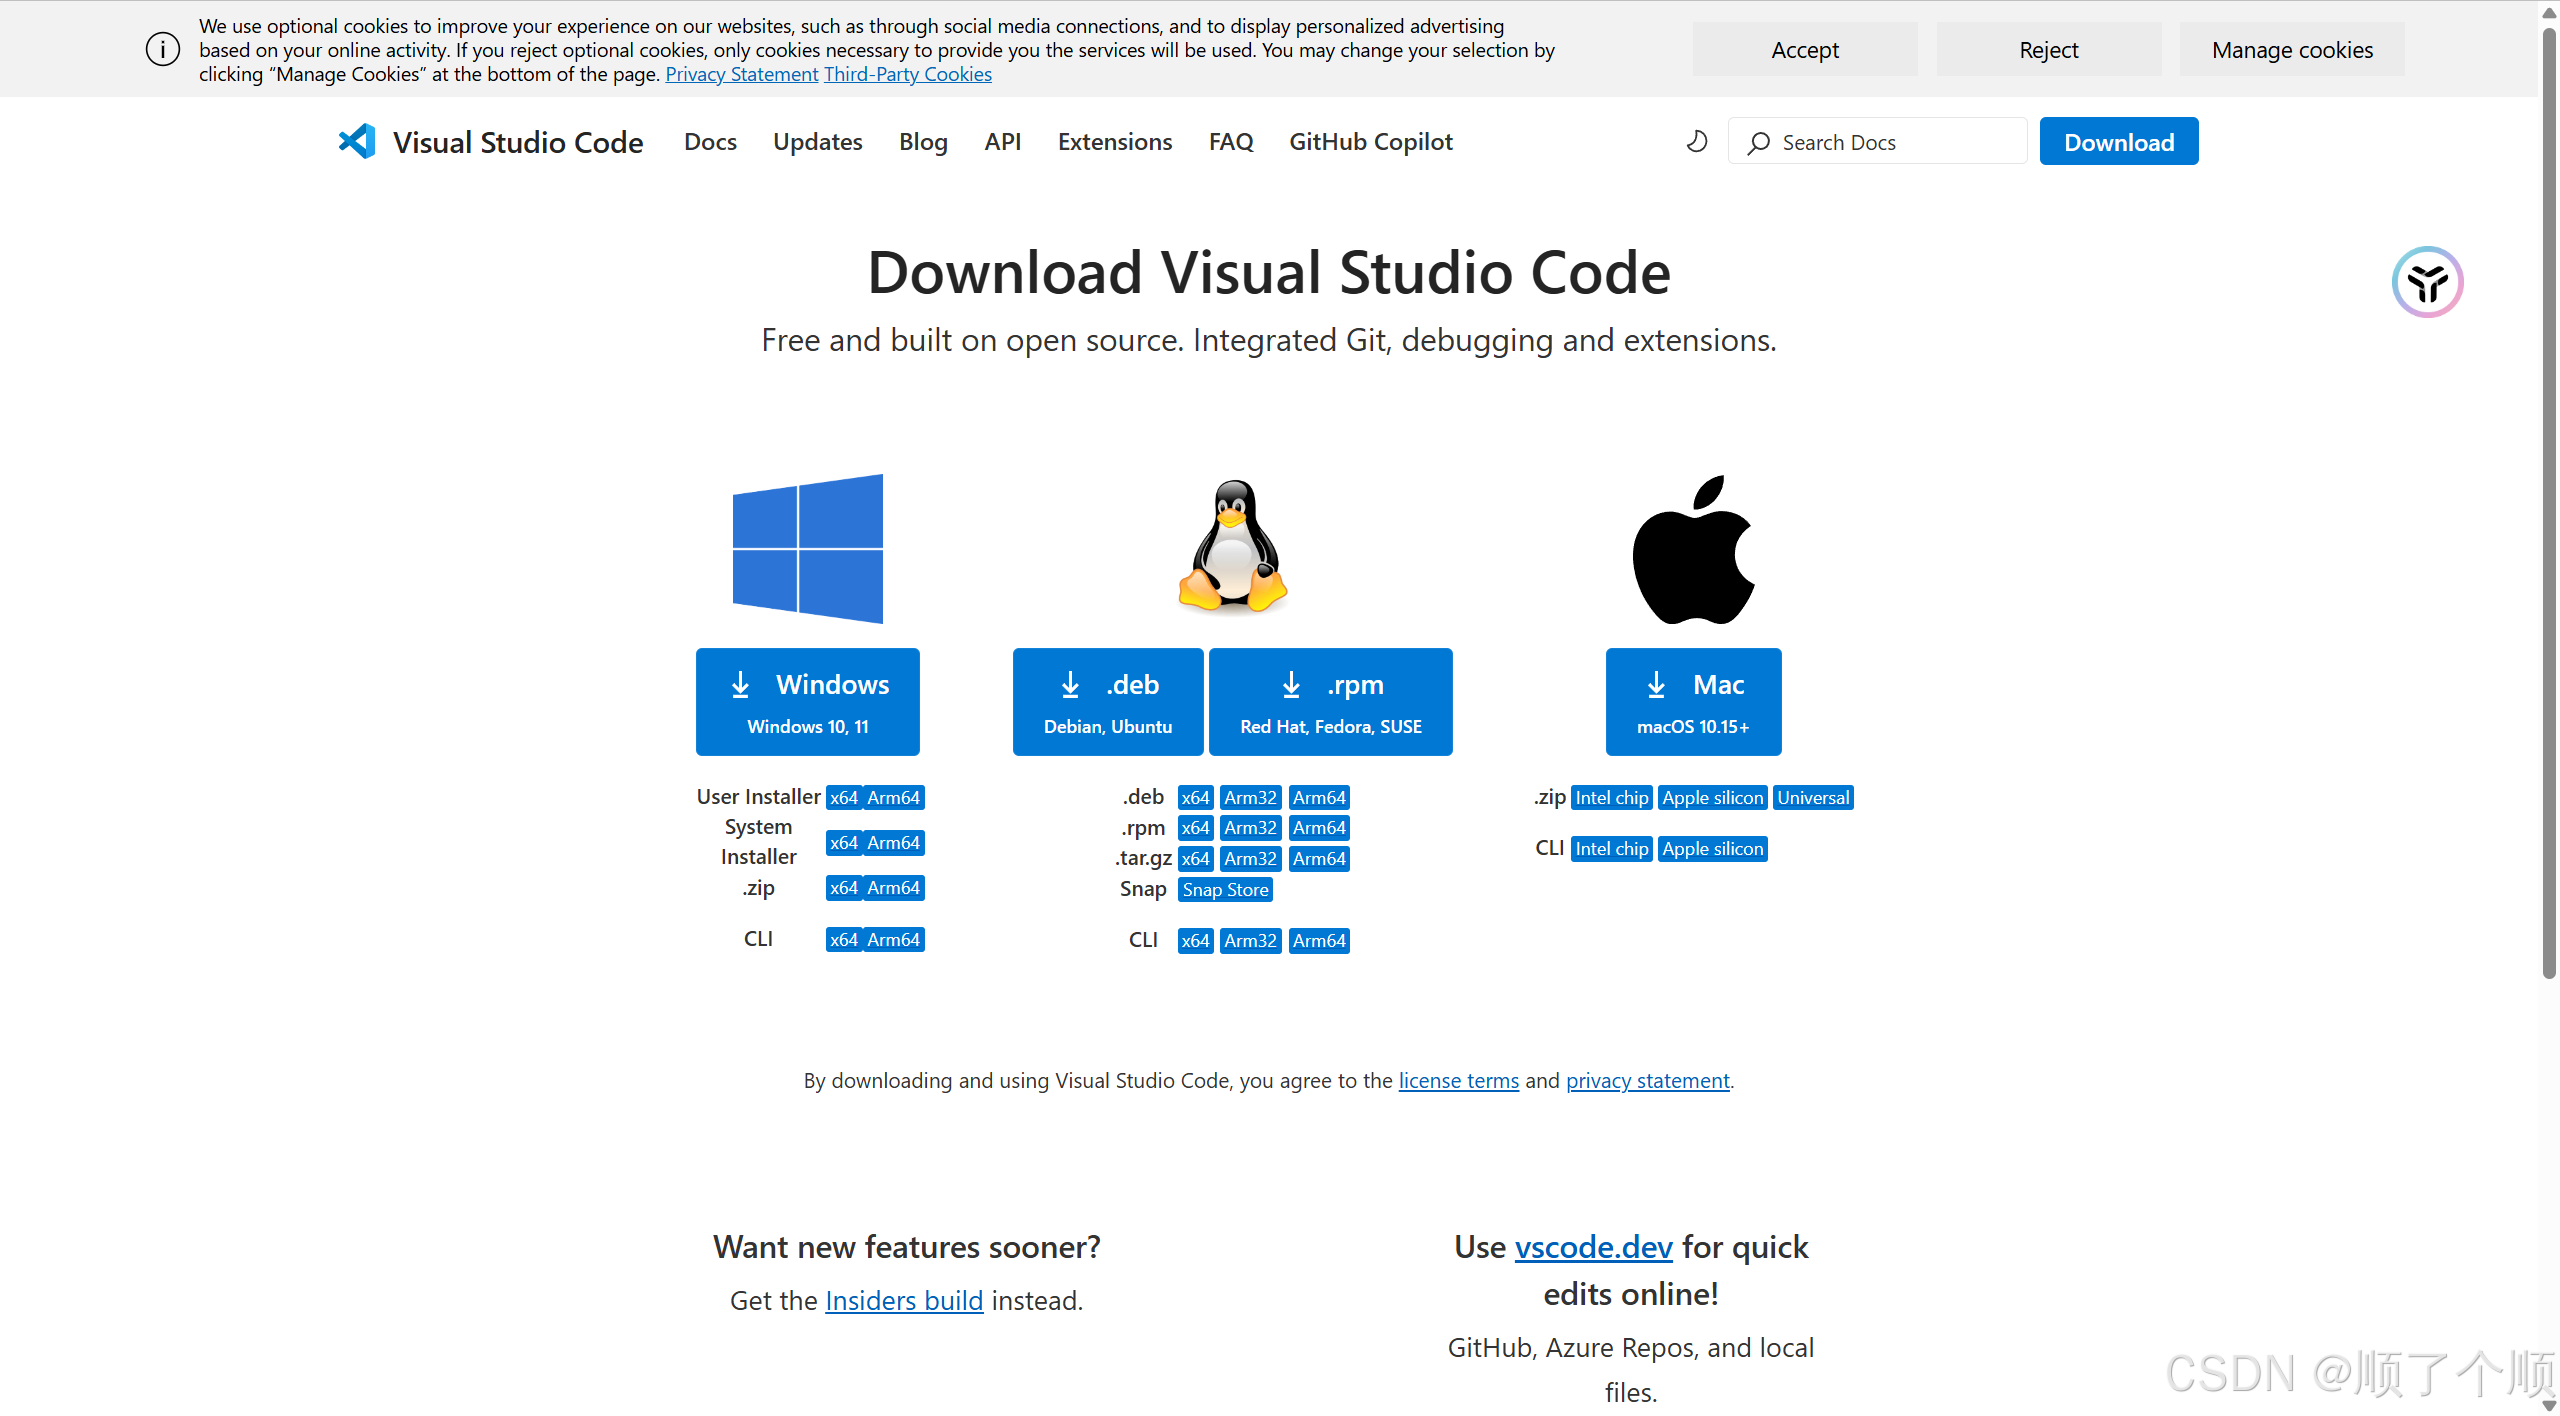Open the license terms link
This screenshot has height=1416, width=2560.
pyautogui.click(x=1458, y=1080)
